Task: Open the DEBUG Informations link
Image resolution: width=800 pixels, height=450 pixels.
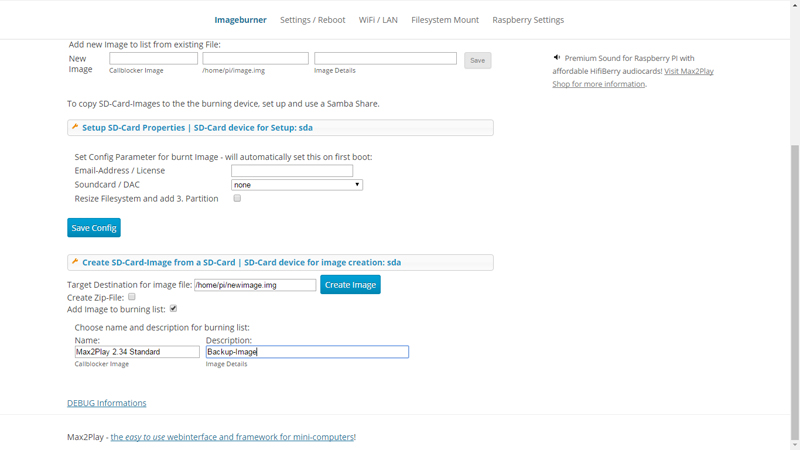Action: tap(107, 403)
